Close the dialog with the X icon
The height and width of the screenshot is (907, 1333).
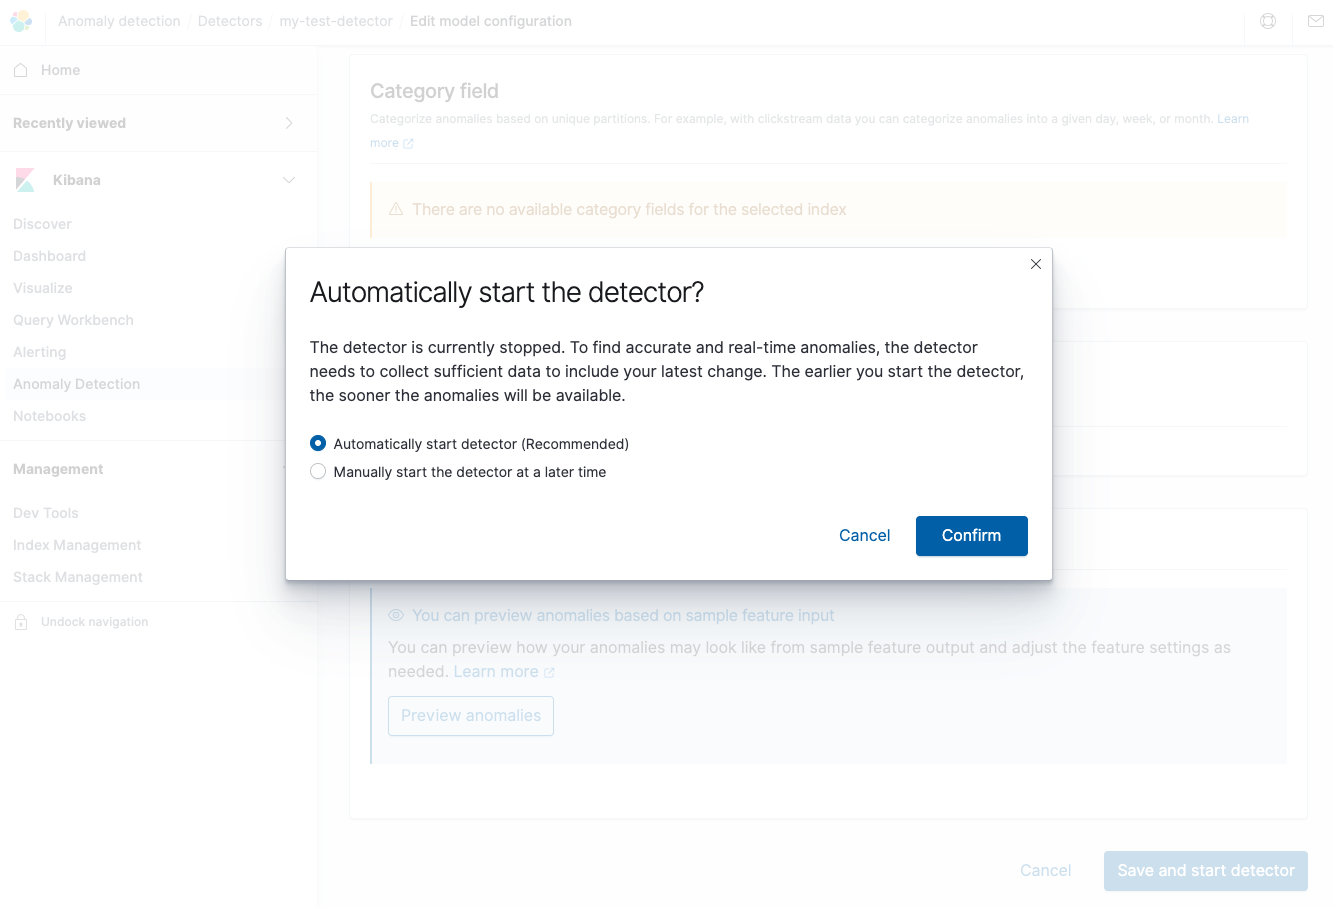point(1036,264)
